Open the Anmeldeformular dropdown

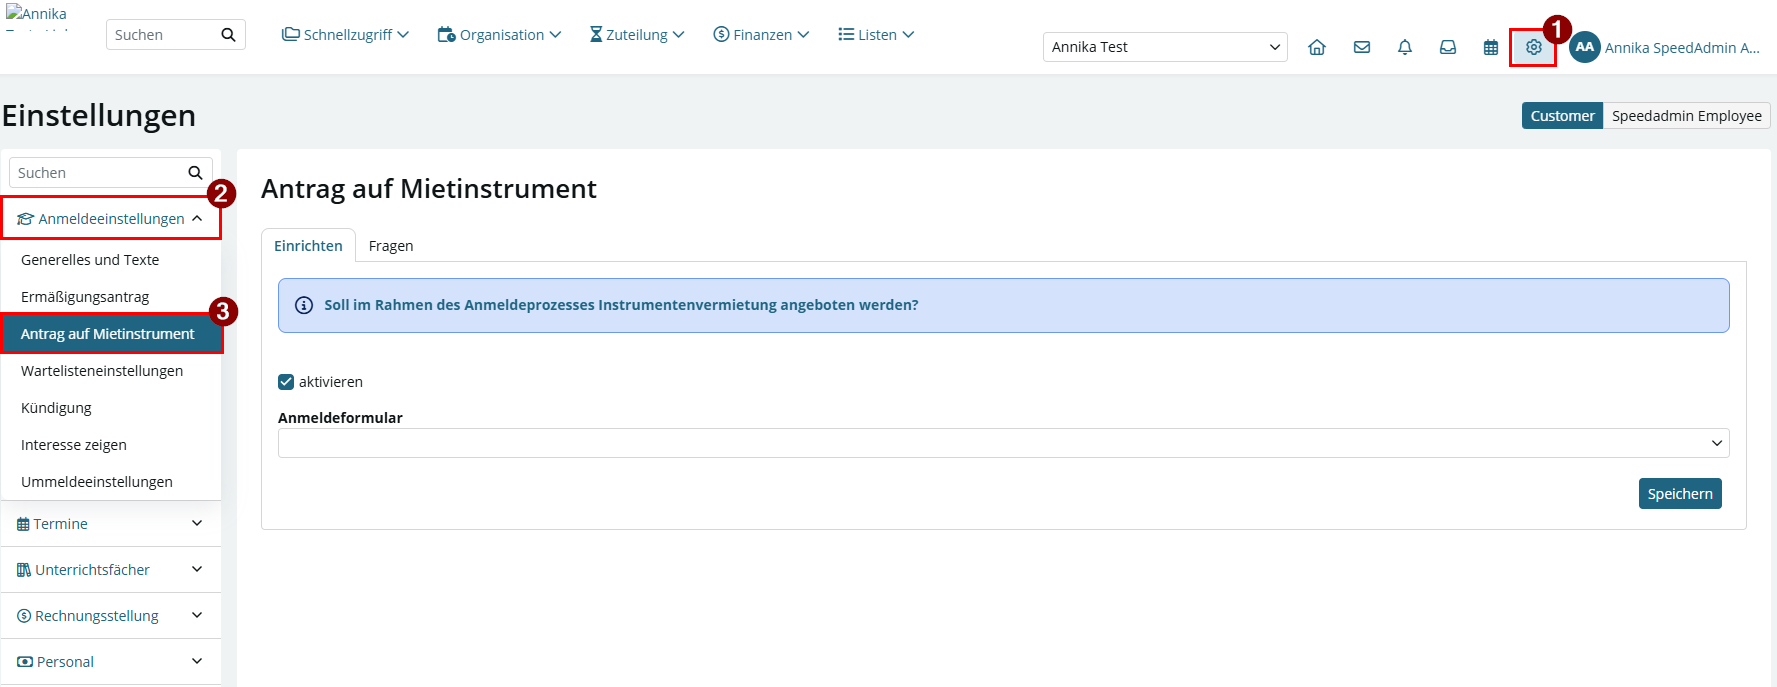pos(1003,443)
